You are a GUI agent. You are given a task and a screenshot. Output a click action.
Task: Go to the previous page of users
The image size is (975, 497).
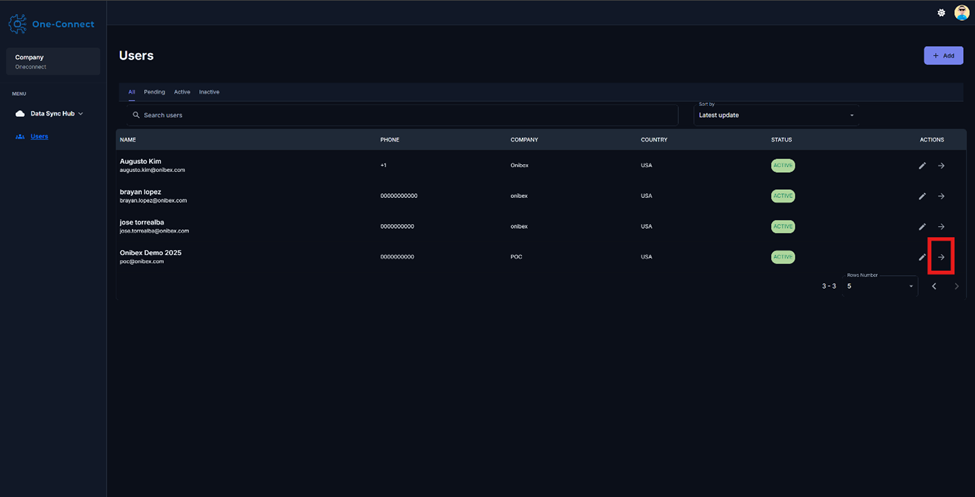934,286
